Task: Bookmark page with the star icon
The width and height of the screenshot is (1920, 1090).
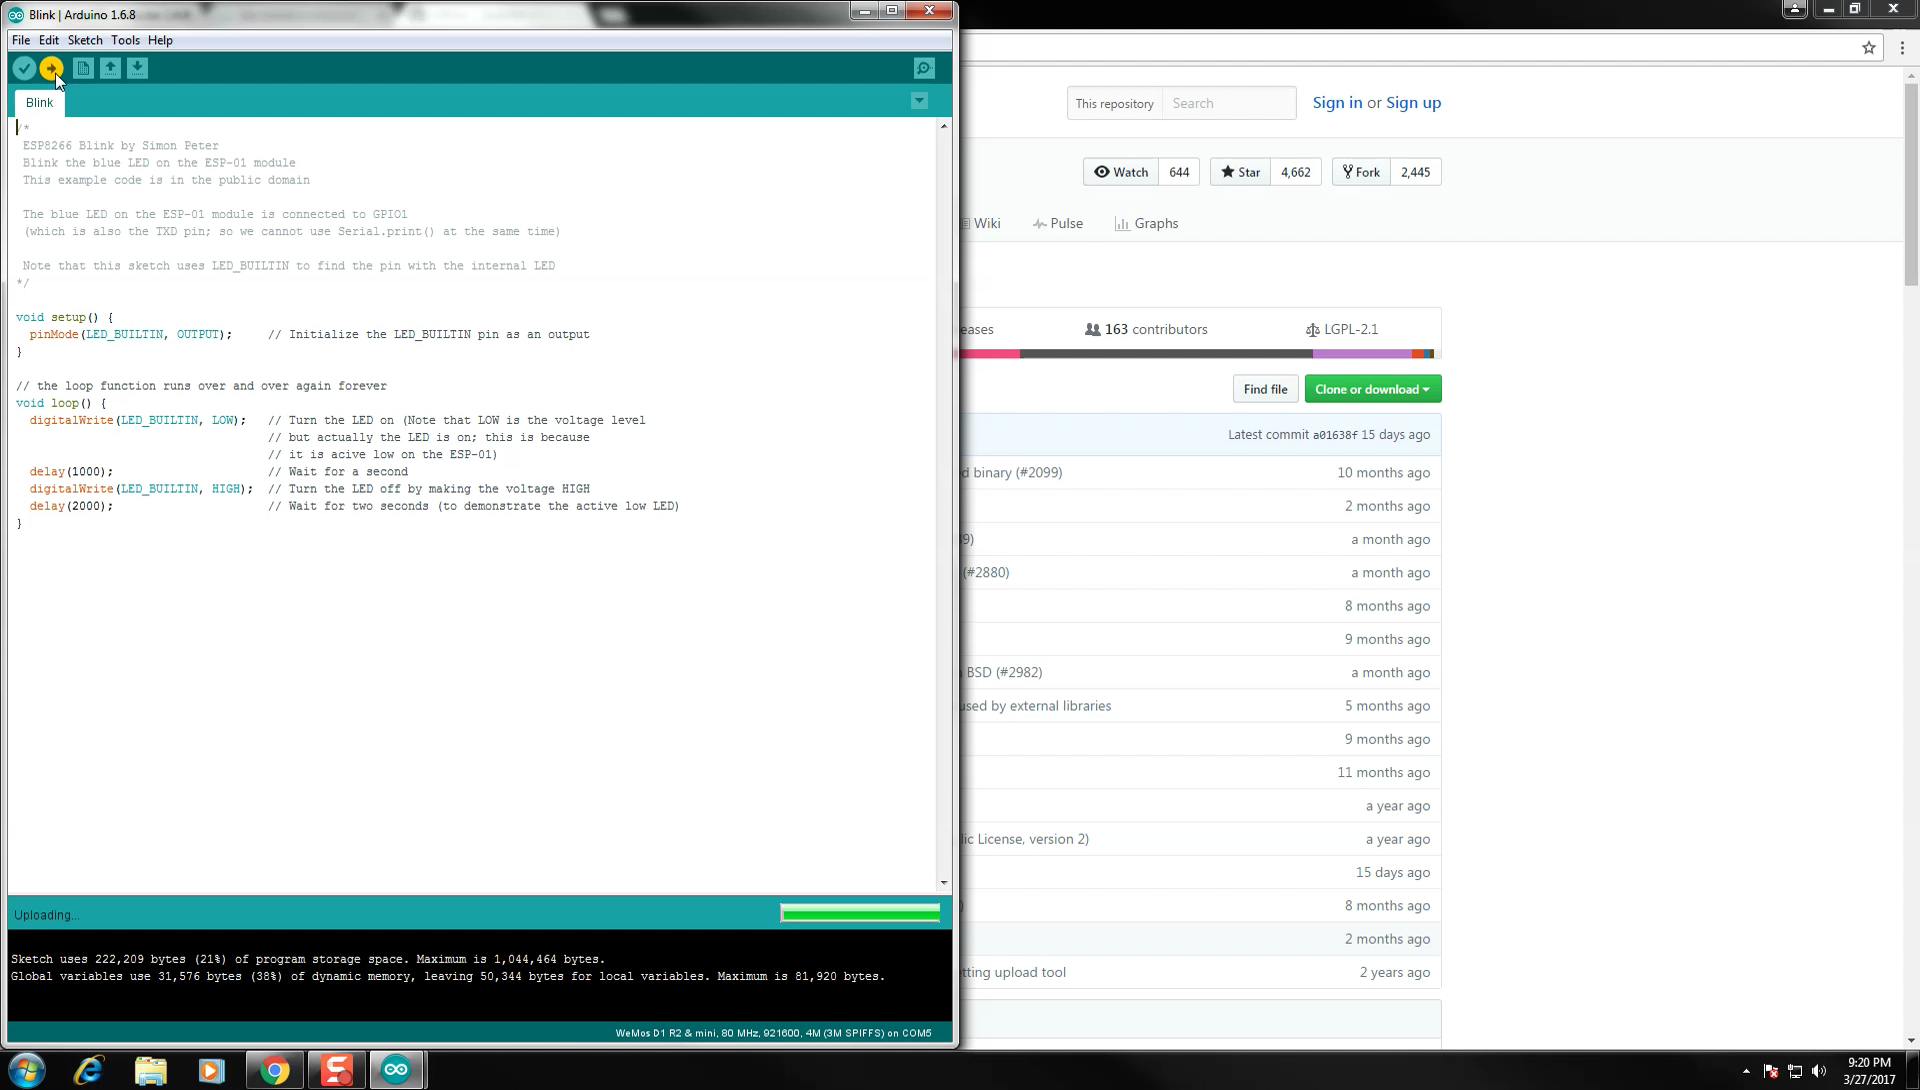Action: tap(1868, 47)
